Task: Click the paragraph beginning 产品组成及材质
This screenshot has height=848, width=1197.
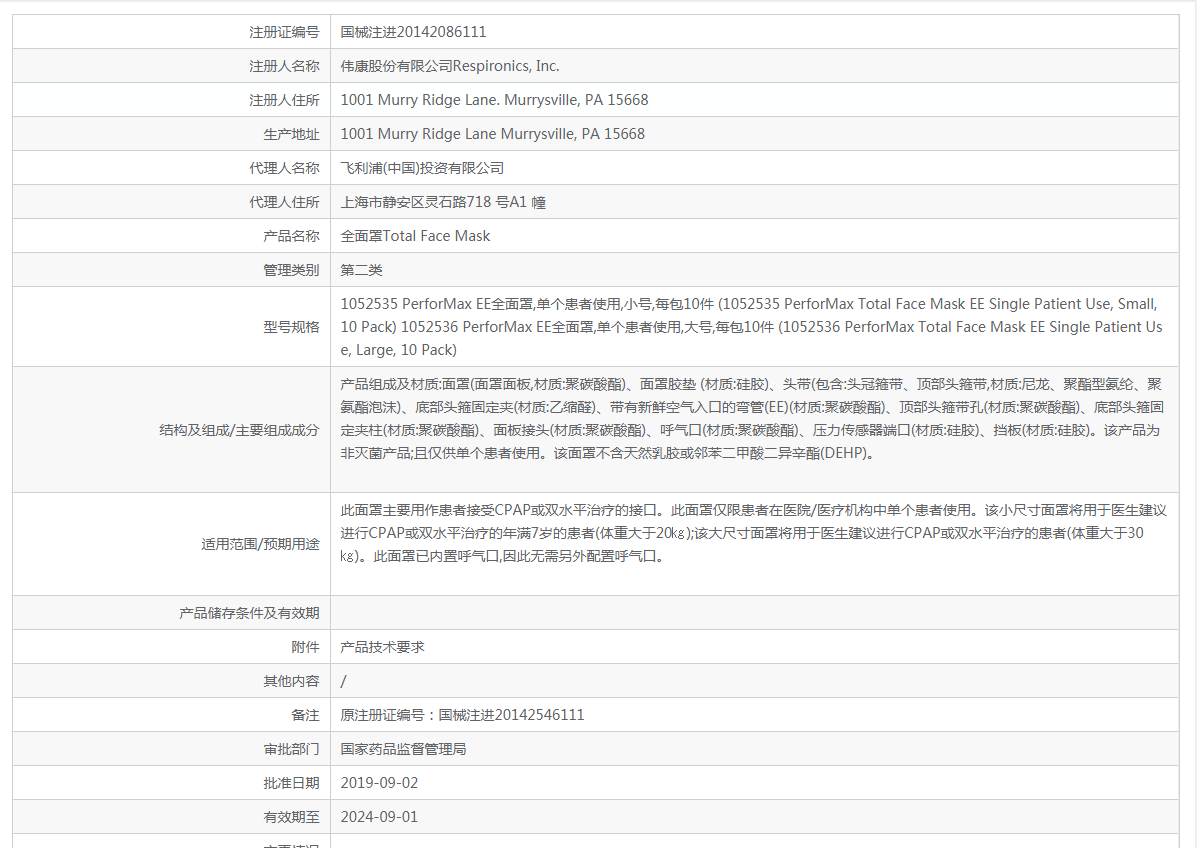Action: coord(752,418)
